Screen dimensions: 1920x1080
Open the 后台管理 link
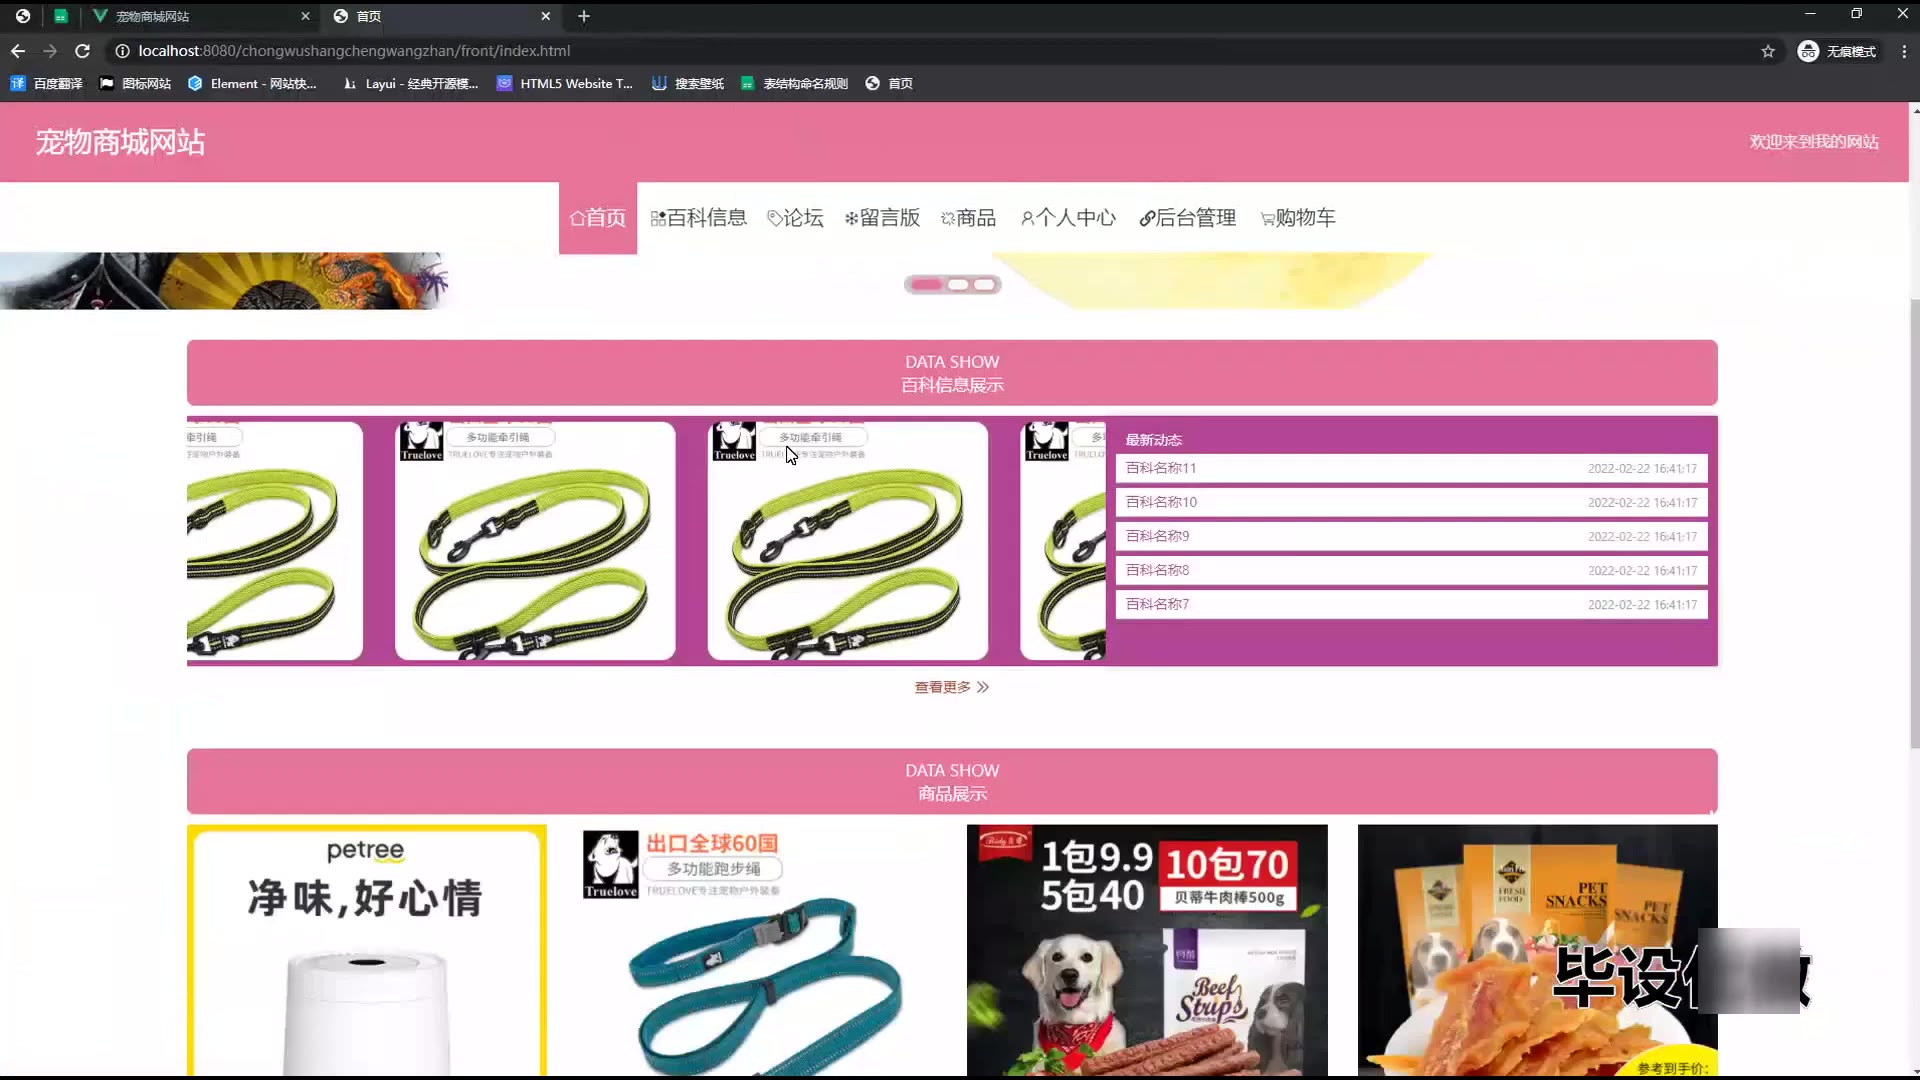click(1188, 218)
